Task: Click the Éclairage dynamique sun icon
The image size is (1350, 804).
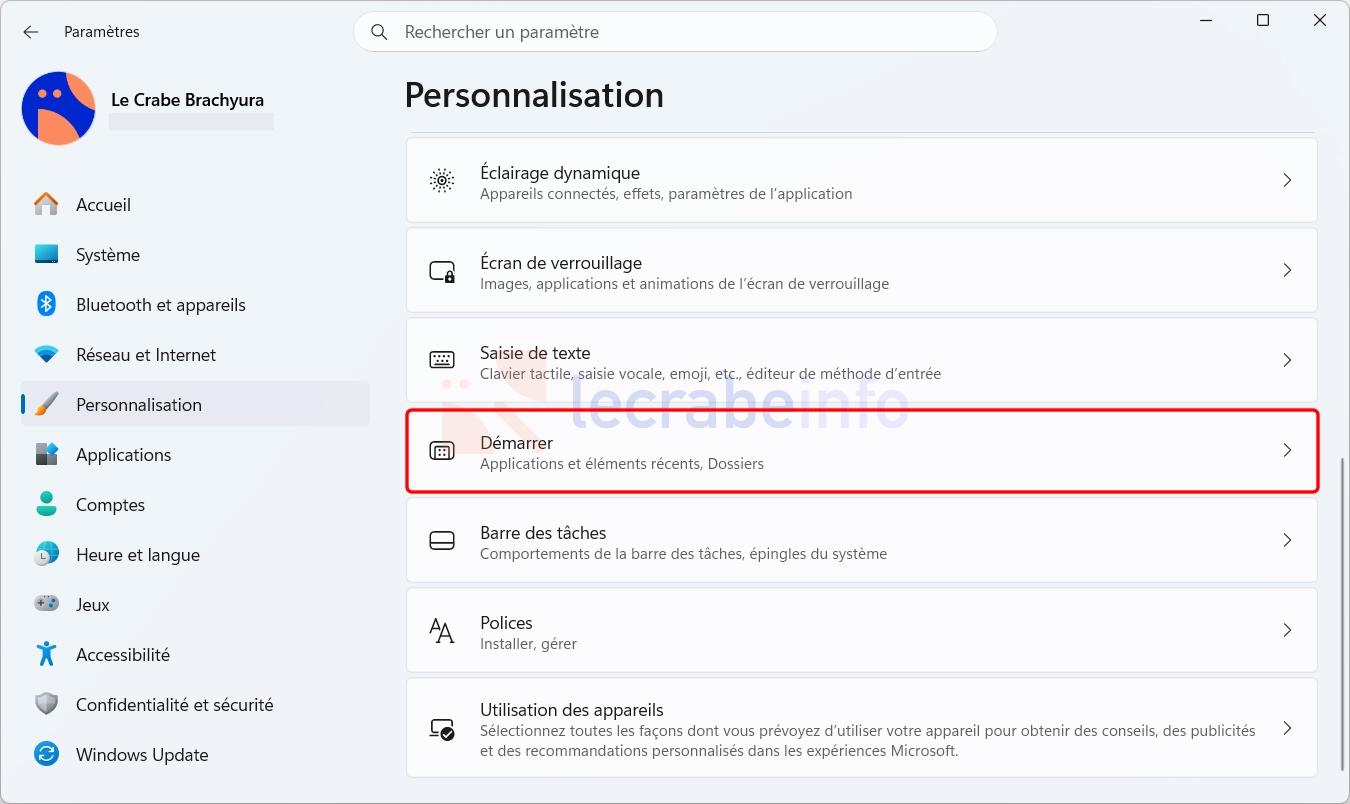Action: coord(441,181)
